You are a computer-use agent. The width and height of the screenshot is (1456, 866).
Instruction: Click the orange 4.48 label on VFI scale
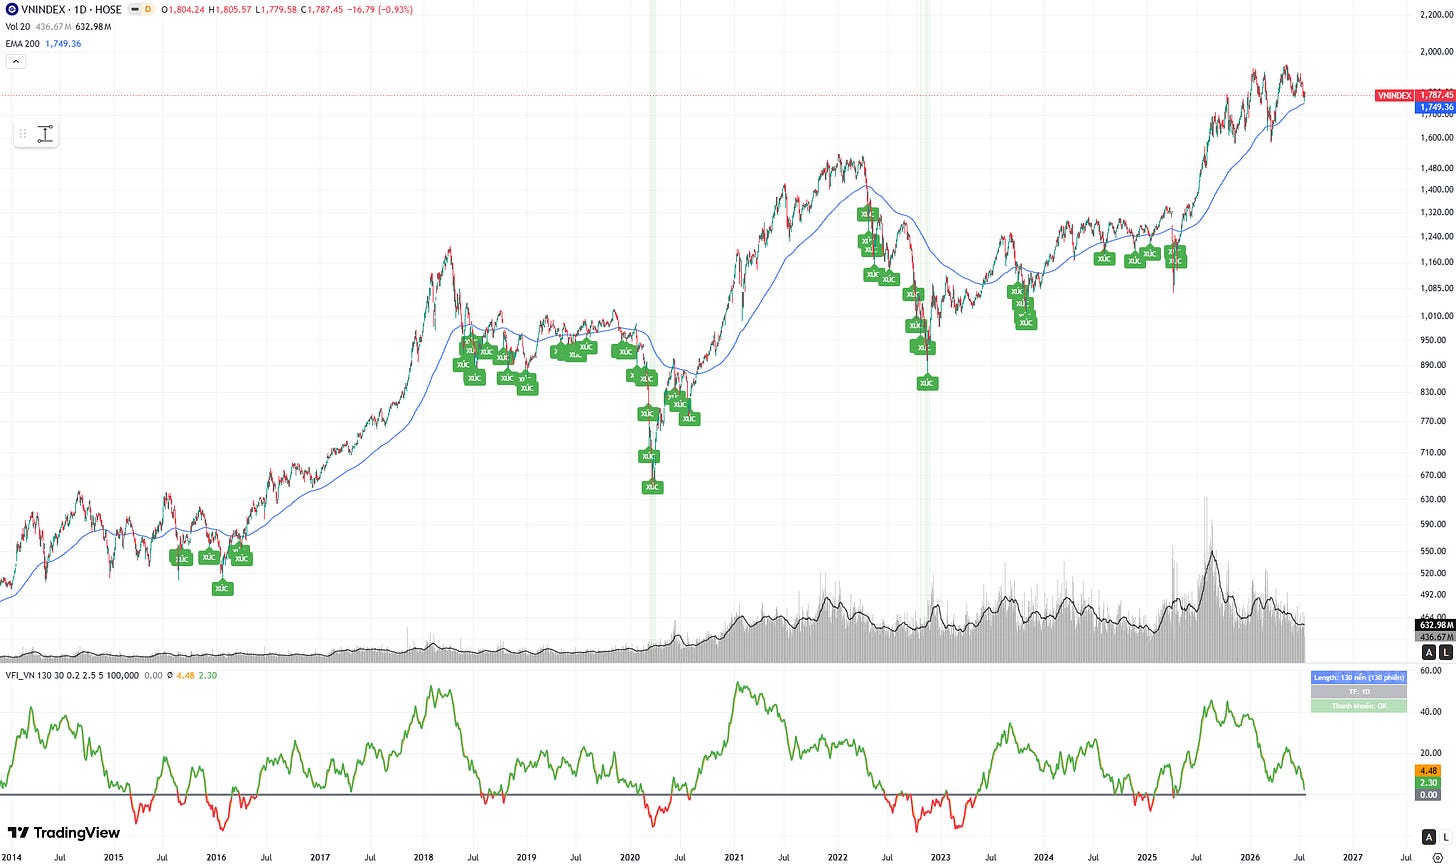[1429, 770]
